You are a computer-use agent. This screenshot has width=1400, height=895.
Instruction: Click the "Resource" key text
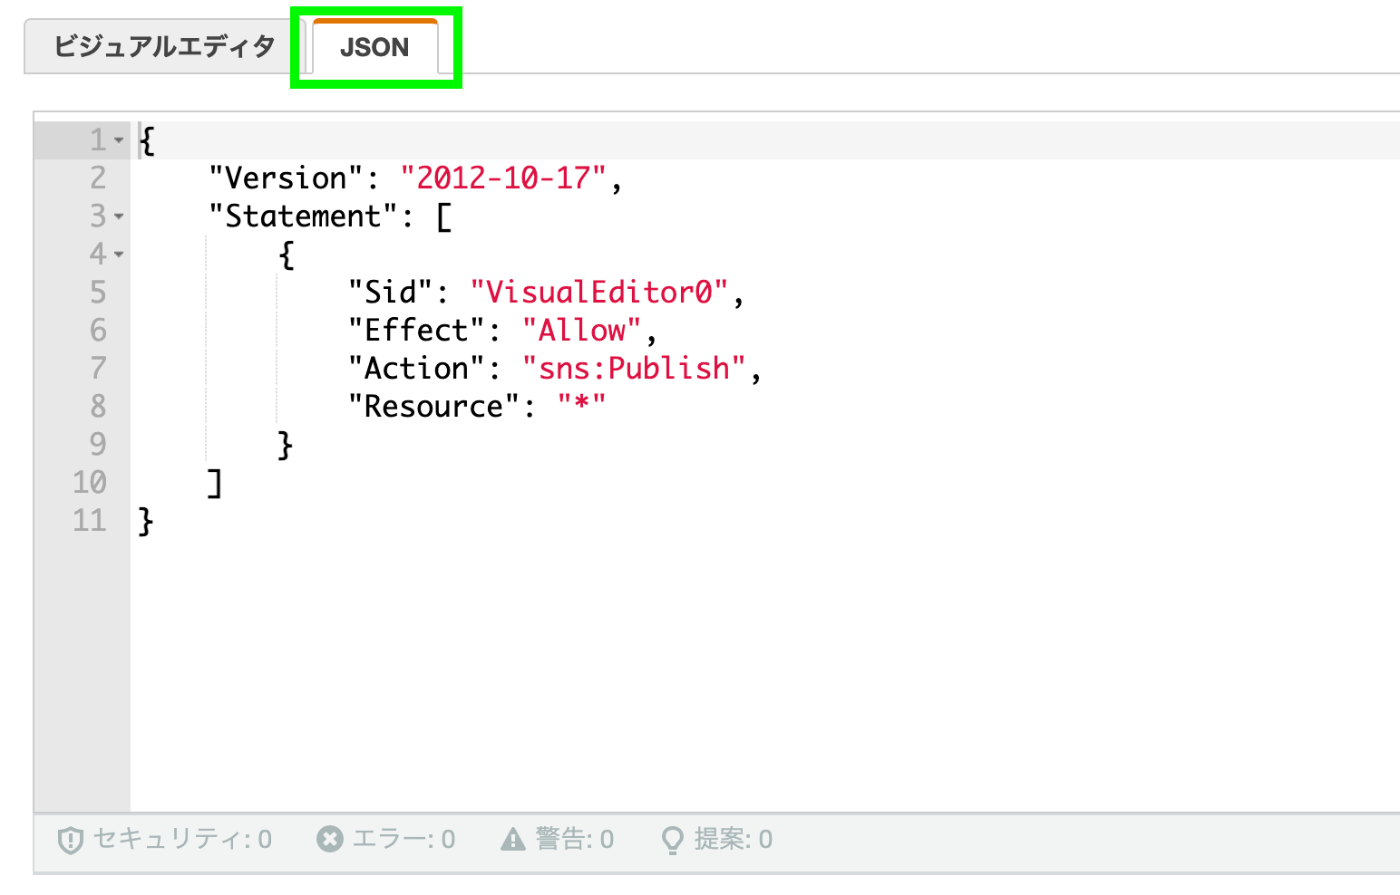coord(434,407)
